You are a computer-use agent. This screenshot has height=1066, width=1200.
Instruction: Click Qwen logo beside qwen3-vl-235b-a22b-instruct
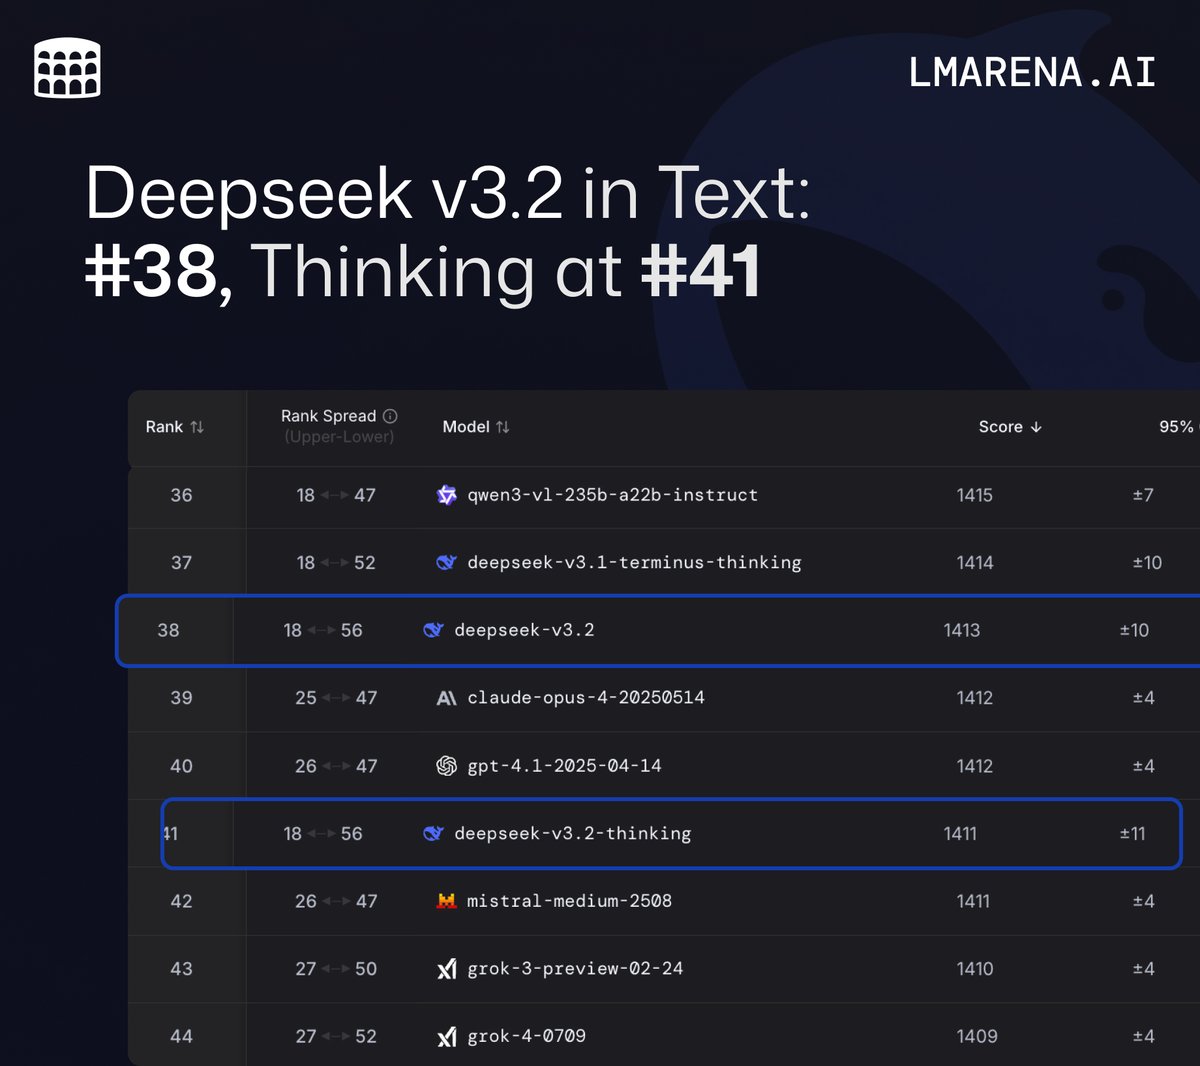tap(447, 495)
